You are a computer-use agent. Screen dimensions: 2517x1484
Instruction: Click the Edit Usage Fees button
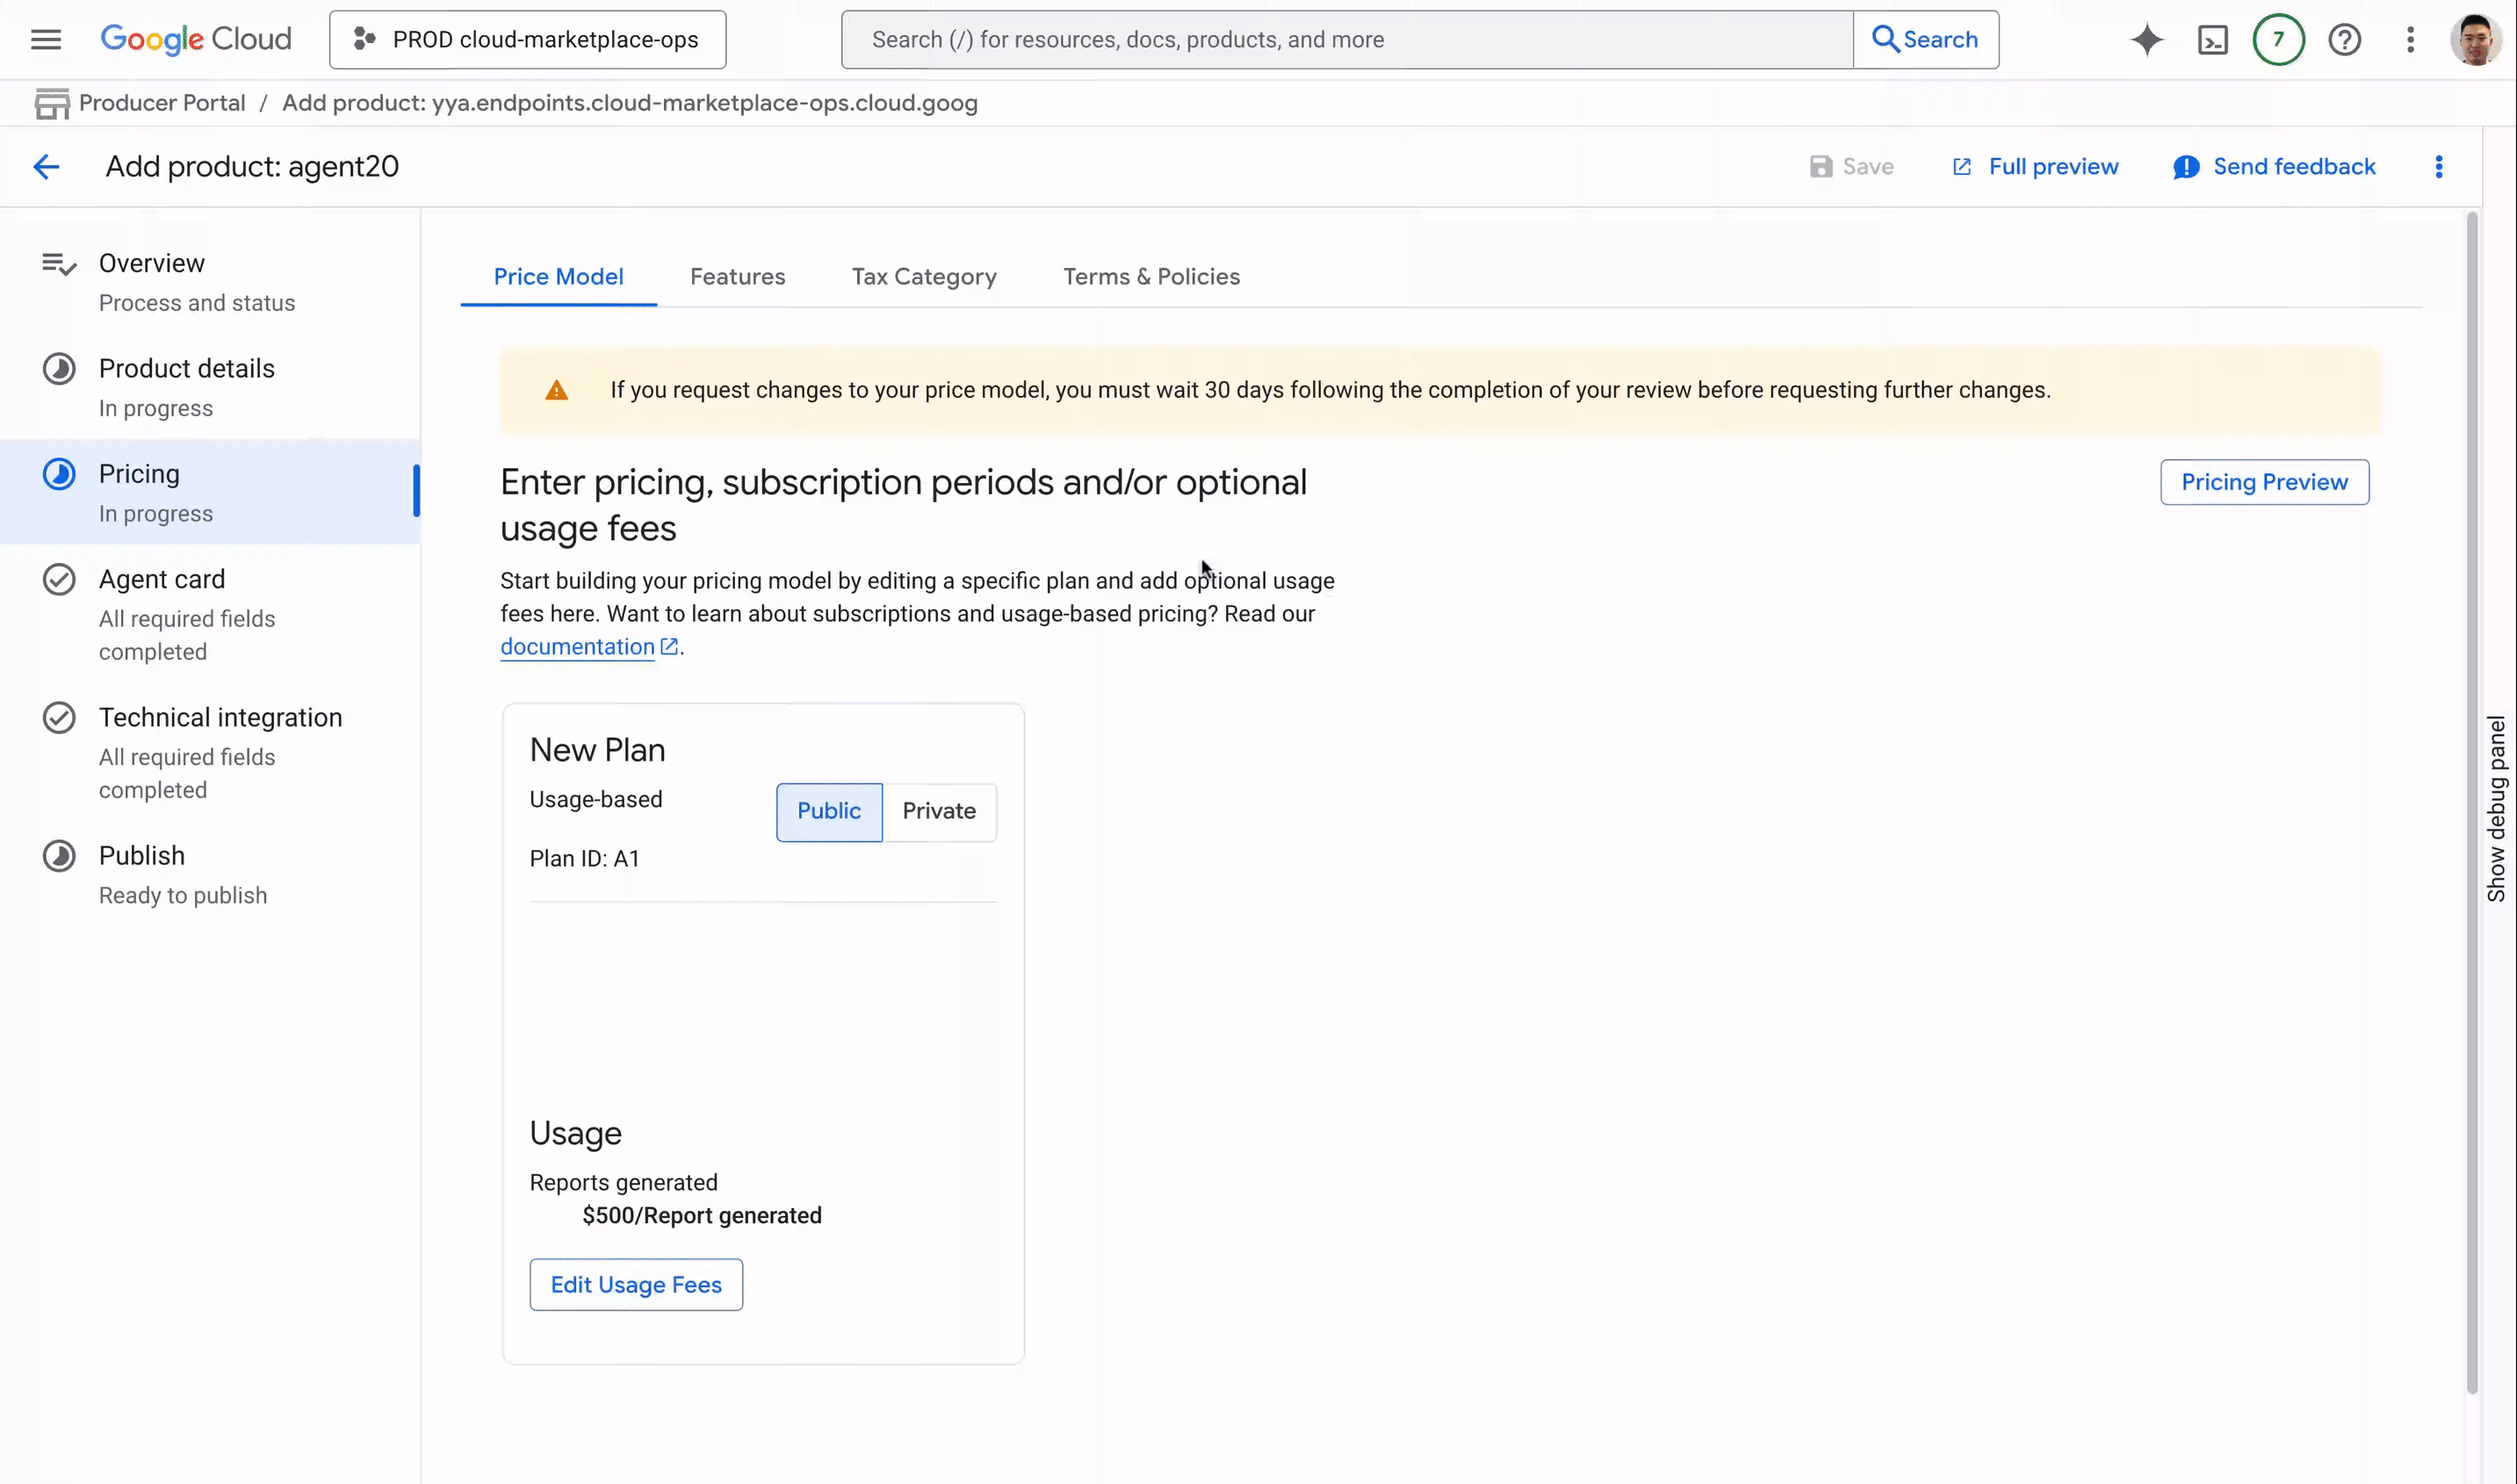click(x=635, y=1284)
